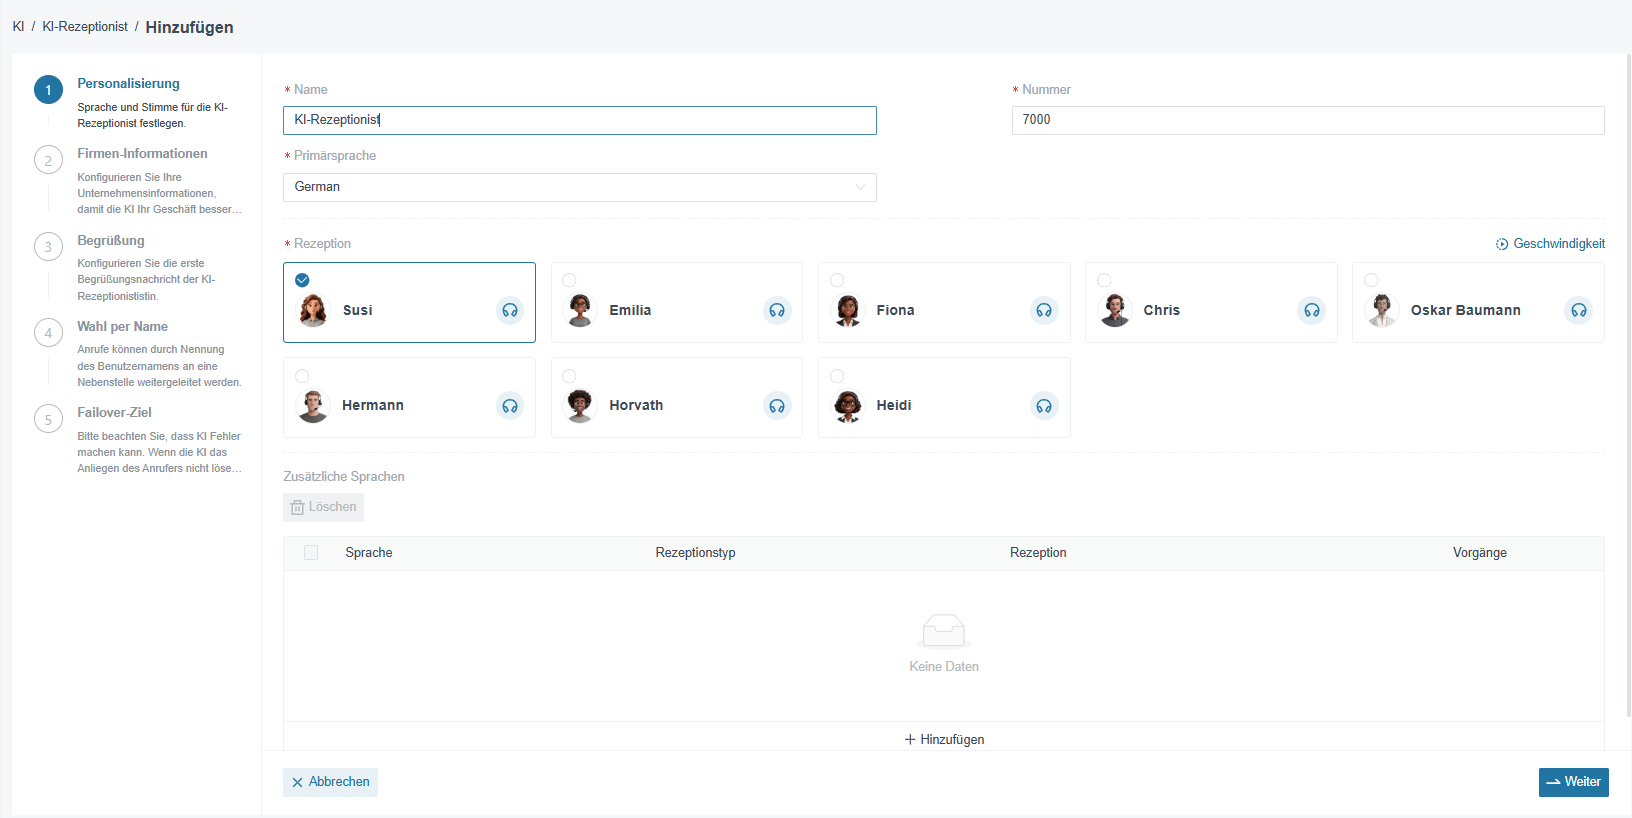Open the Geschwindigkeit speed setting

(x=1550, y=244)
